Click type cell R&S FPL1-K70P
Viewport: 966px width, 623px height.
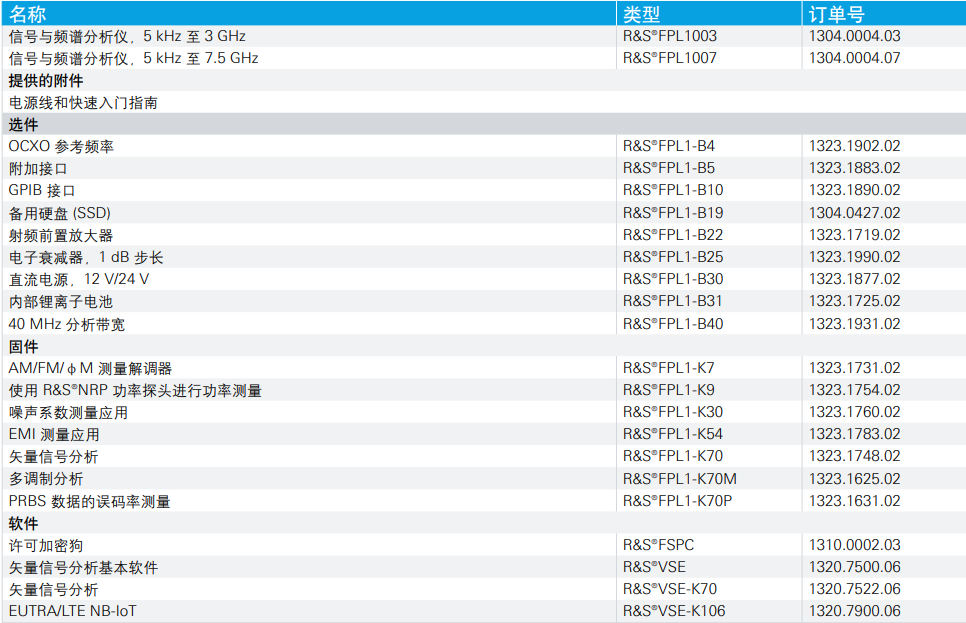point(678,502)
